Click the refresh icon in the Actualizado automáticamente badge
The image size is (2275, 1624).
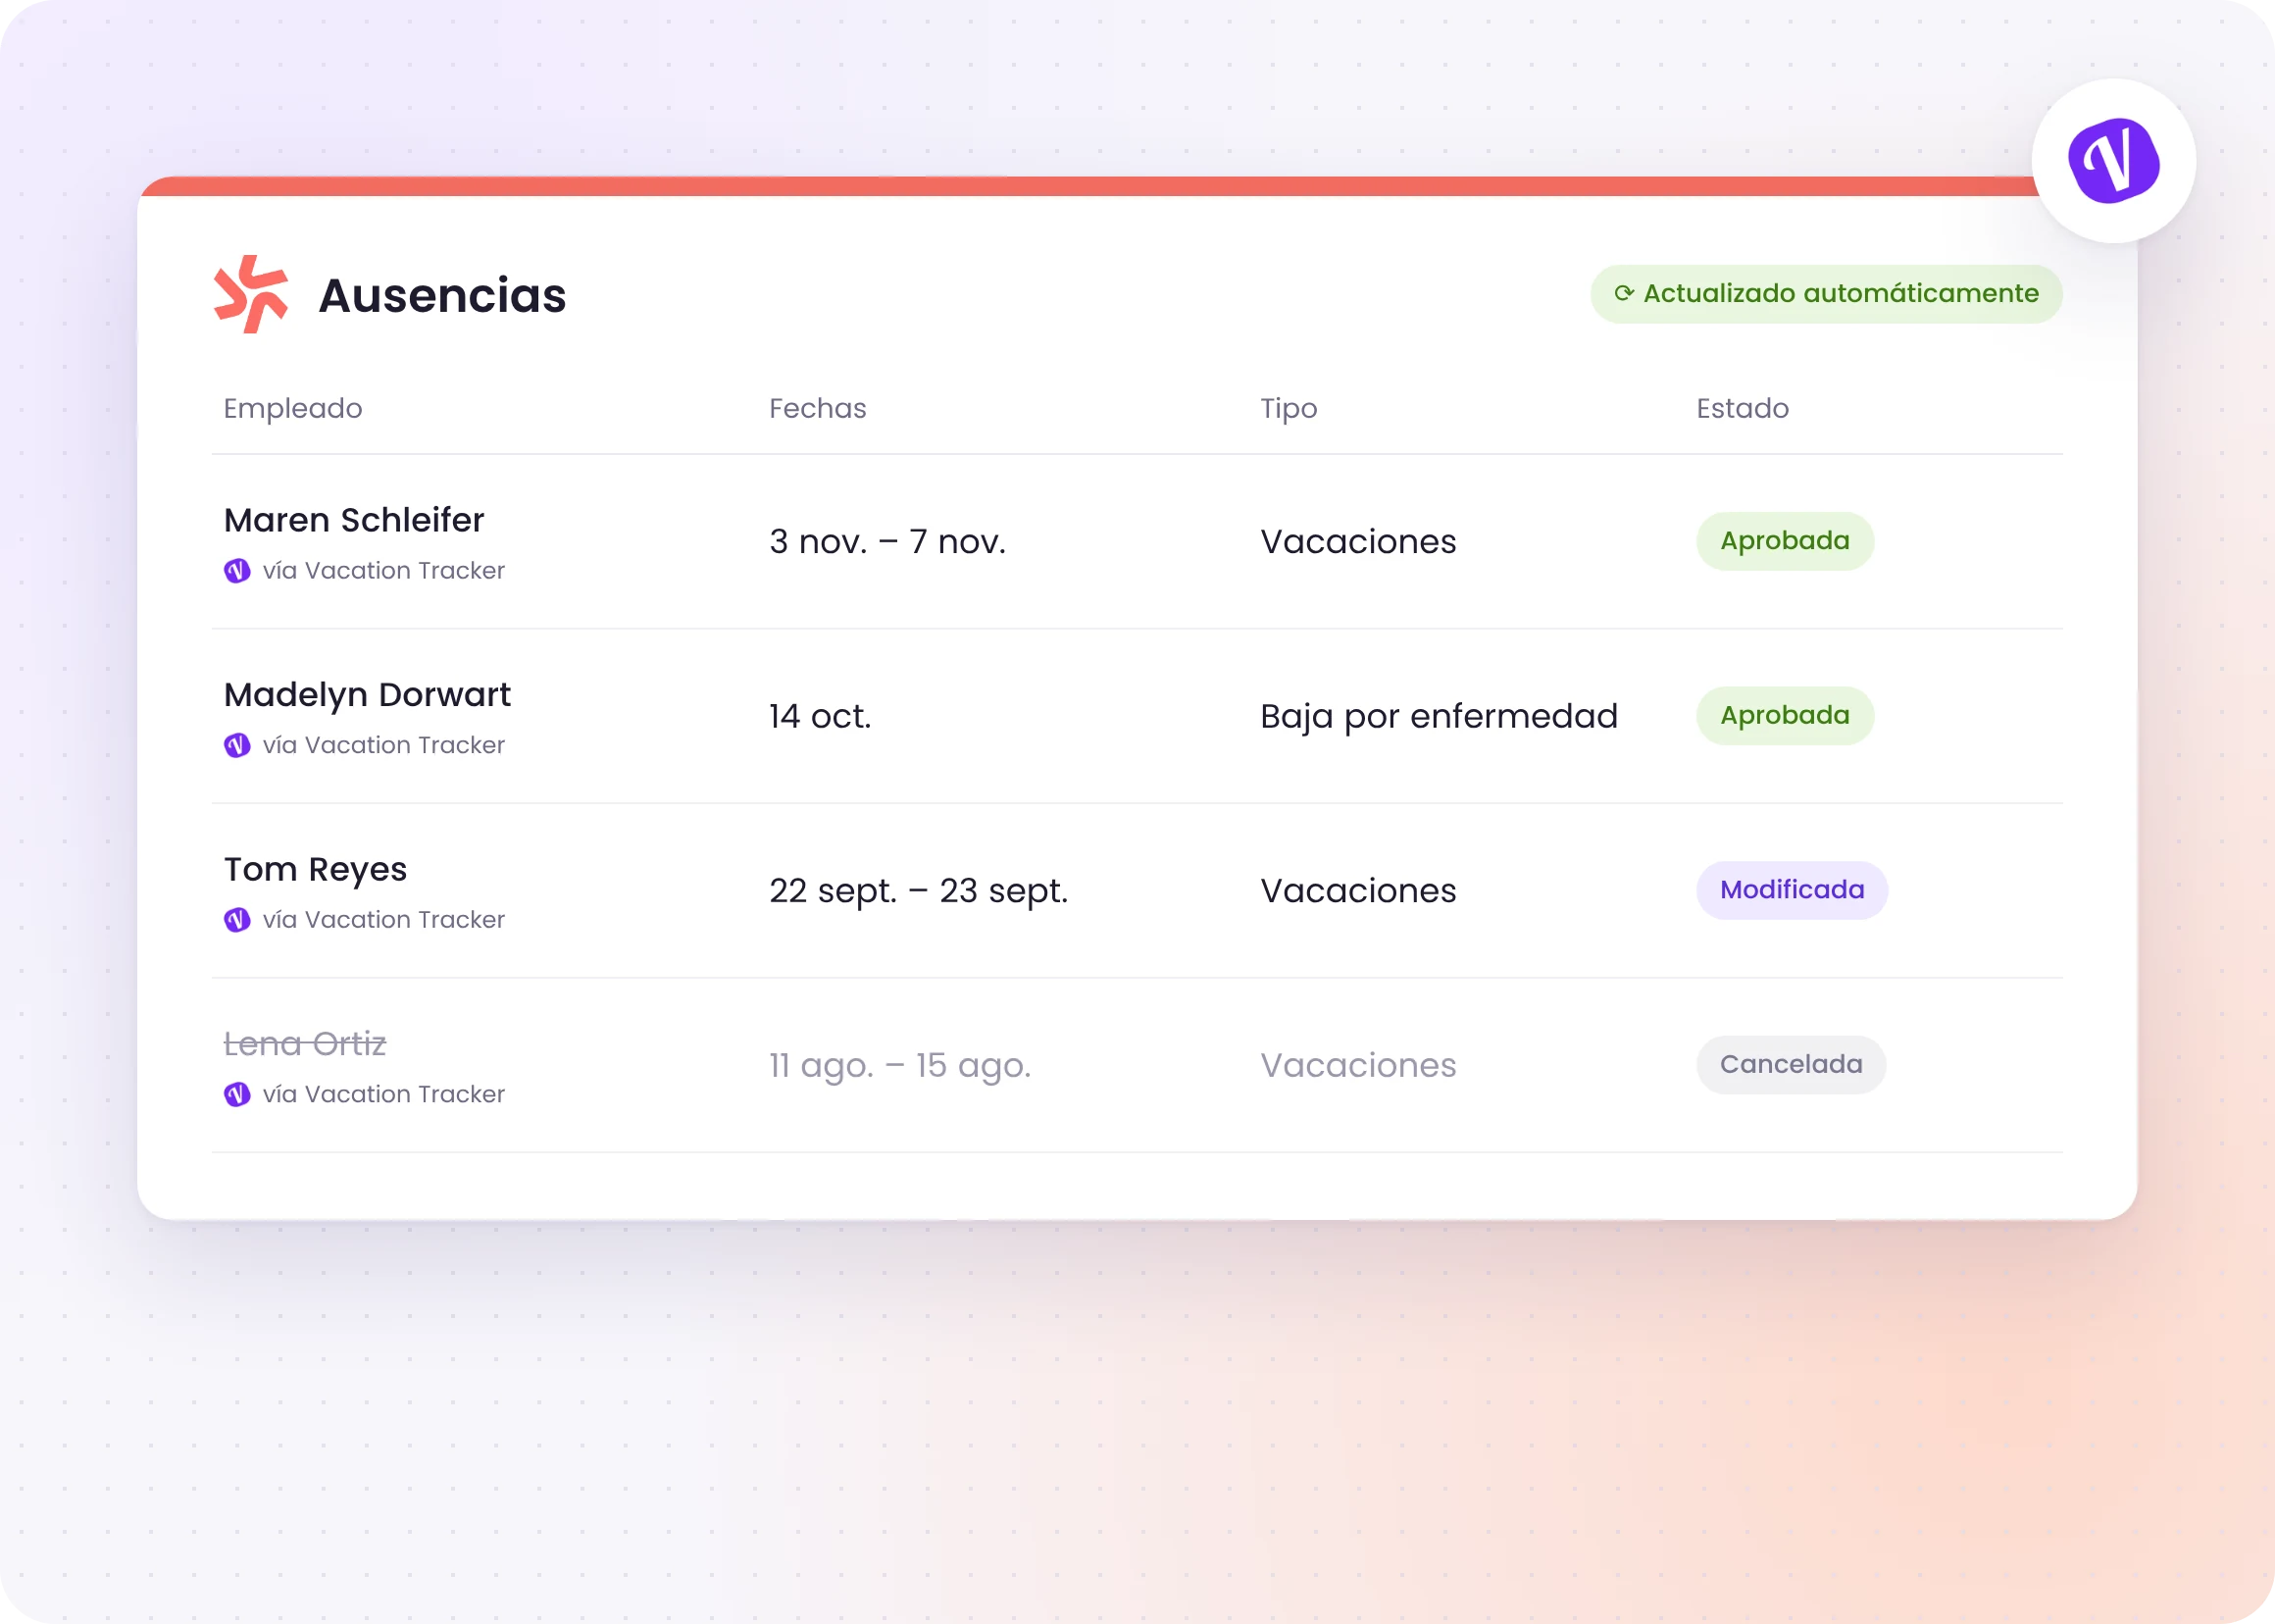point(1624,293)
